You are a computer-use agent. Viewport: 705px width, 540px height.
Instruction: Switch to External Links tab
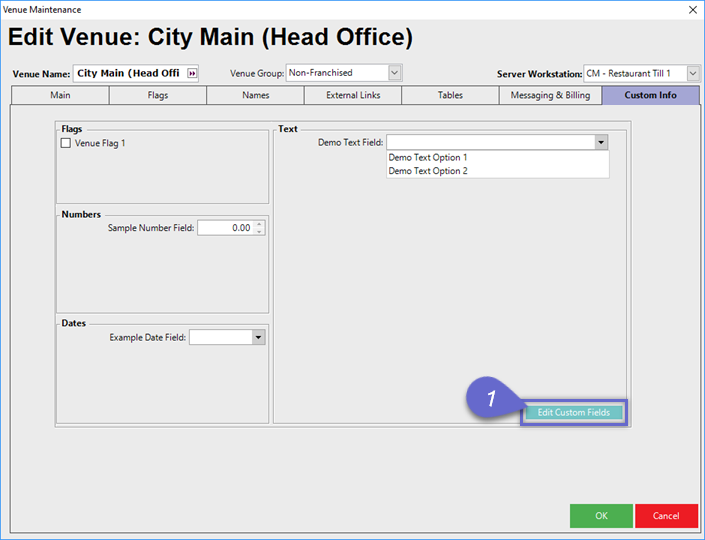(353, 96)
